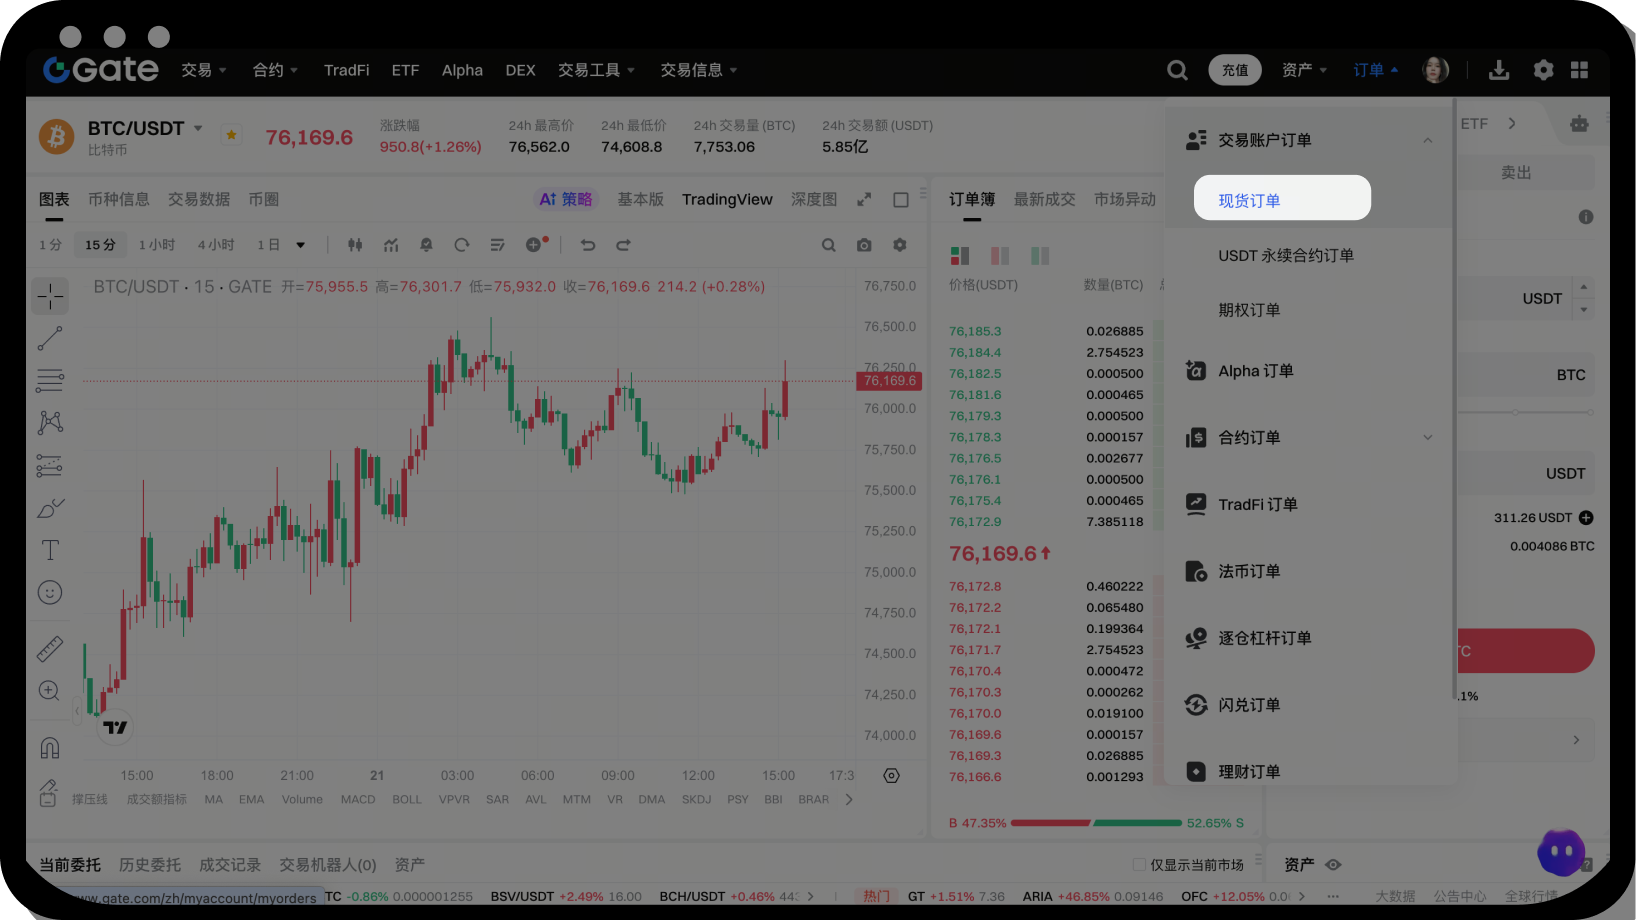Take a chart snapshot with camera icon

pos(864,245)
